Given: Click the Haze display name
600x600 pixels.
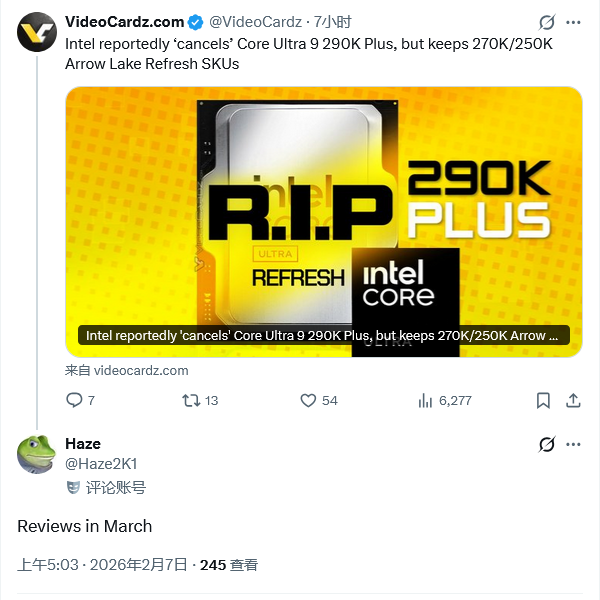Looking at the screenshot, I should 83,444.
